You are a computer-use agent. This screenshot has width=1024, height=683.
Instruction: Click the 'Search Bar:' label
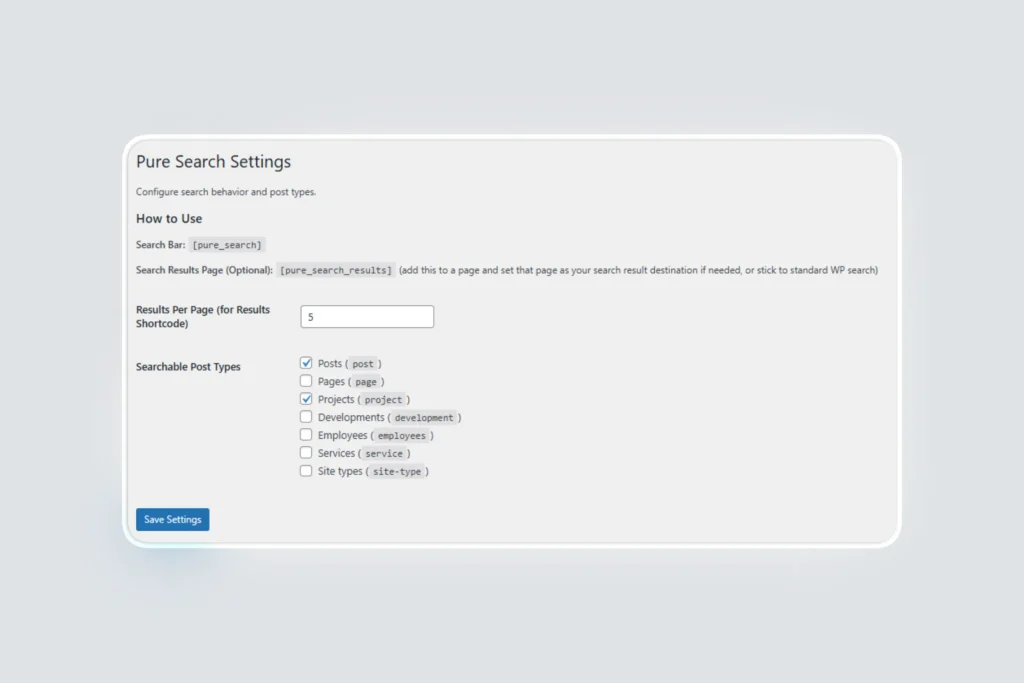tap(161, 245)
